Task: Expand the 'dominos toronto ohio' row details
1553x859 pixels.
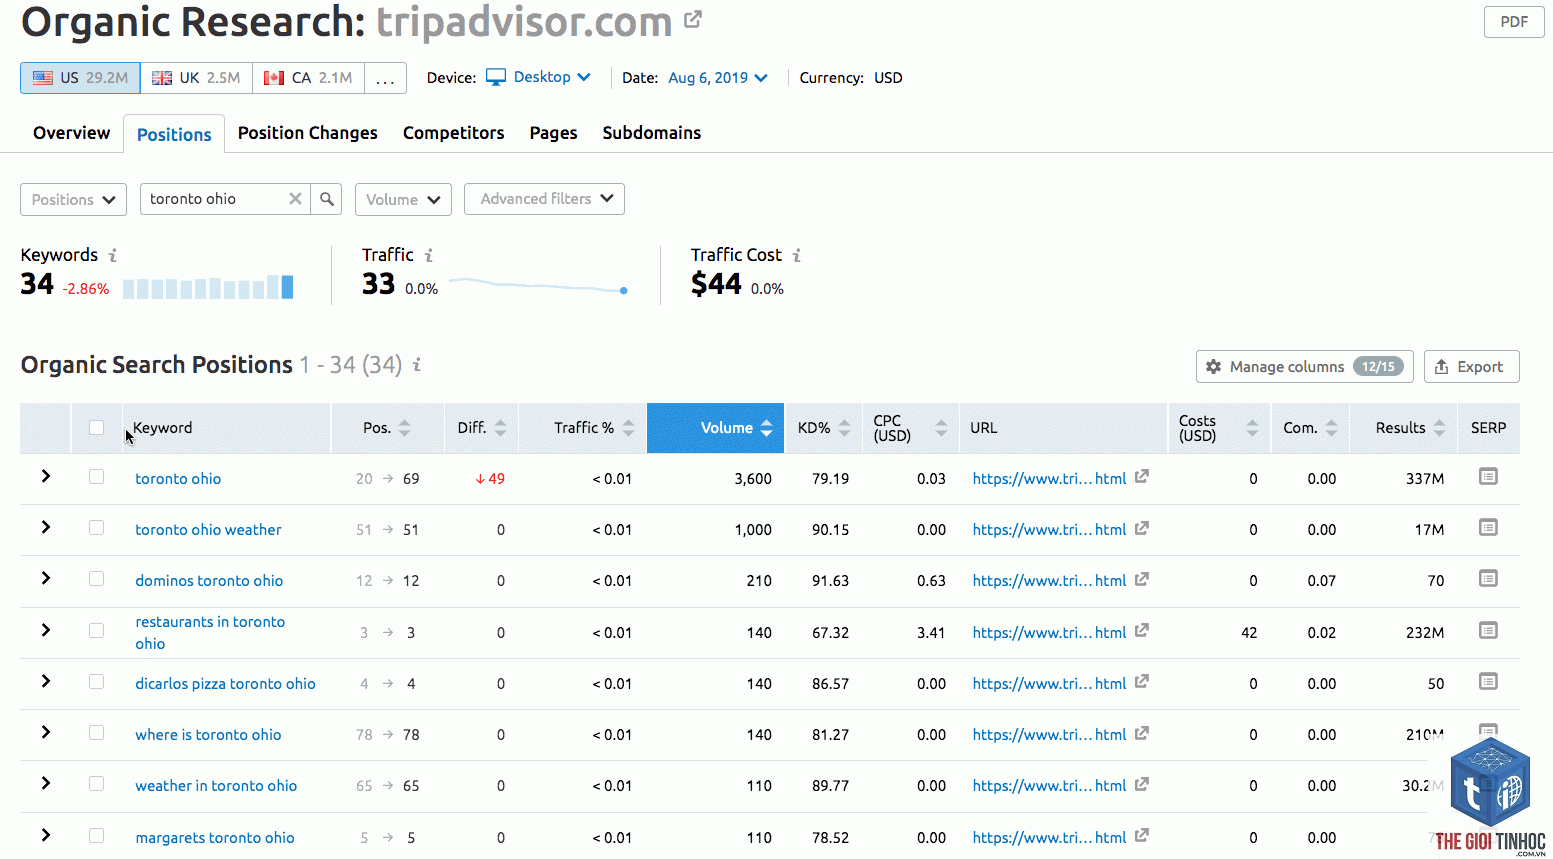Action: pyautogui.click(x=46, y=578)
